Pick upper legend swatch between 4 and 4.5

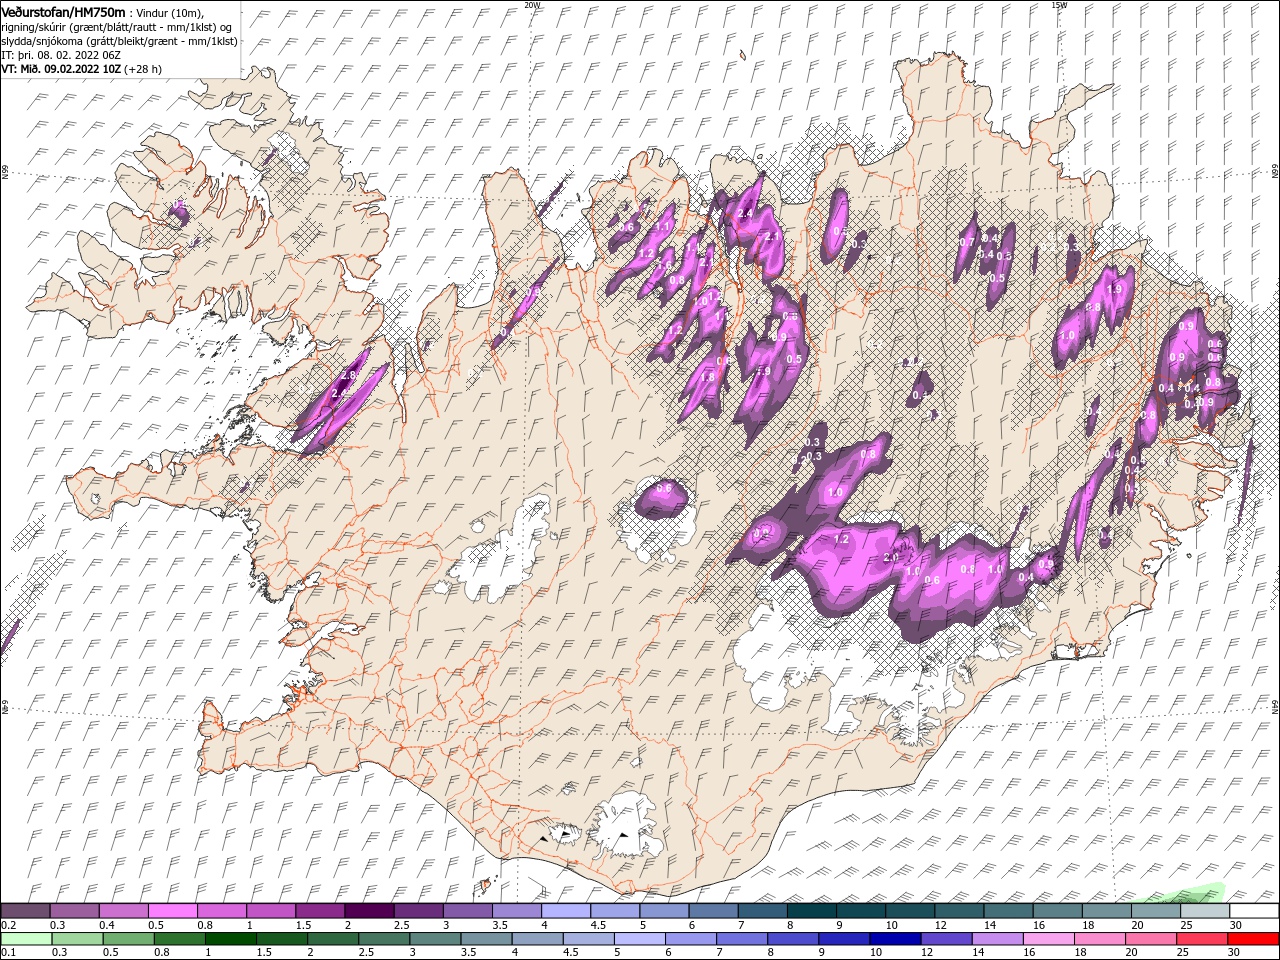click(x=565, y=911)
